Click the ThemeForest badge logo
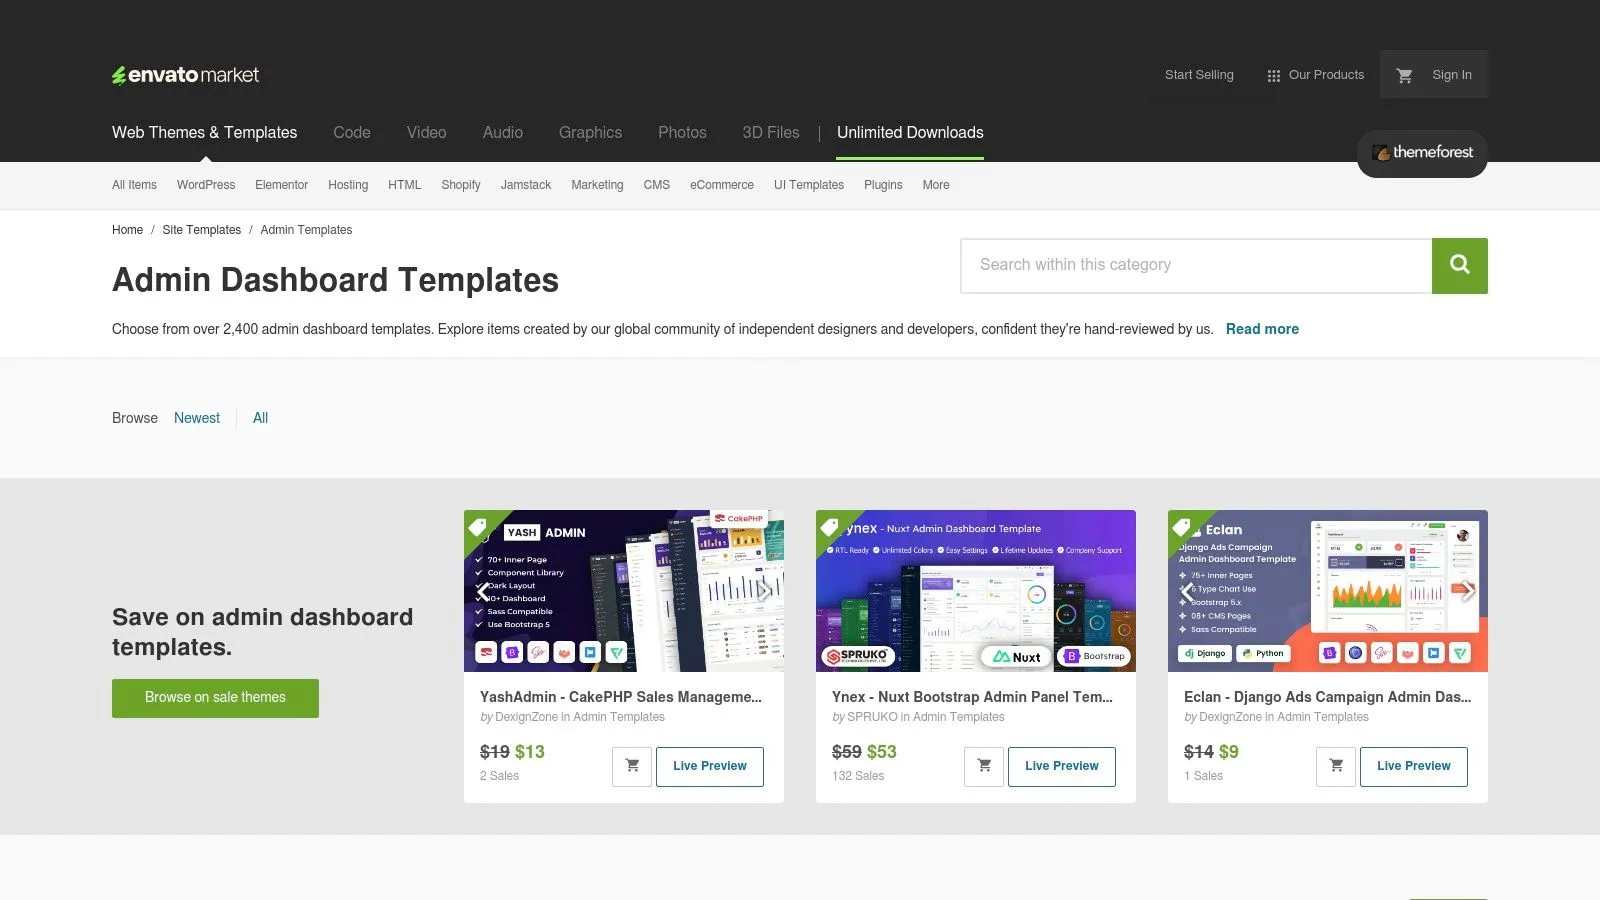The width and height of the screenshot is (1600, 900). (x=1422, y=153)
